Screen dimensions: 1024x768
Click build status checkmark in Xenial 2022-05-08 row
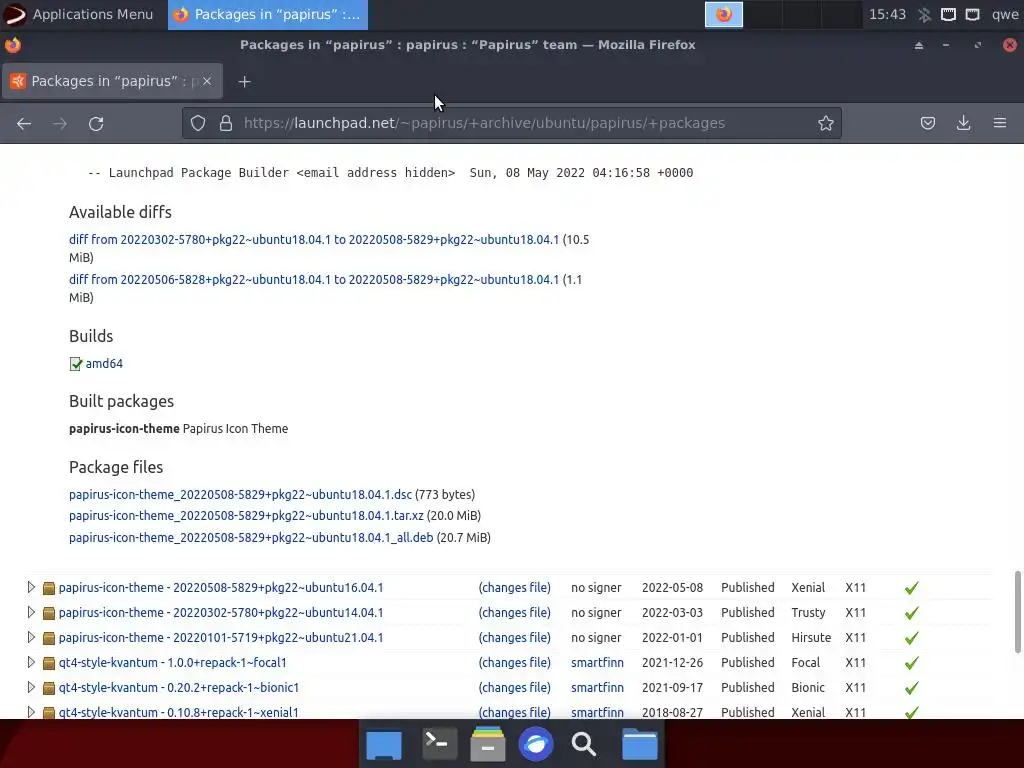click(912, 588)
